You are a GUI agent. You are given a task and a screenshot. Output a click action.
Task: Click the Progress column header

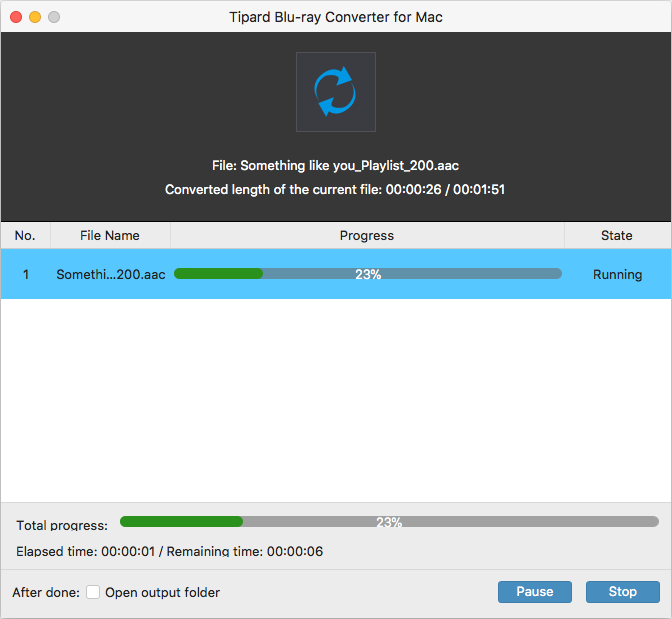(x=367, y=236)
